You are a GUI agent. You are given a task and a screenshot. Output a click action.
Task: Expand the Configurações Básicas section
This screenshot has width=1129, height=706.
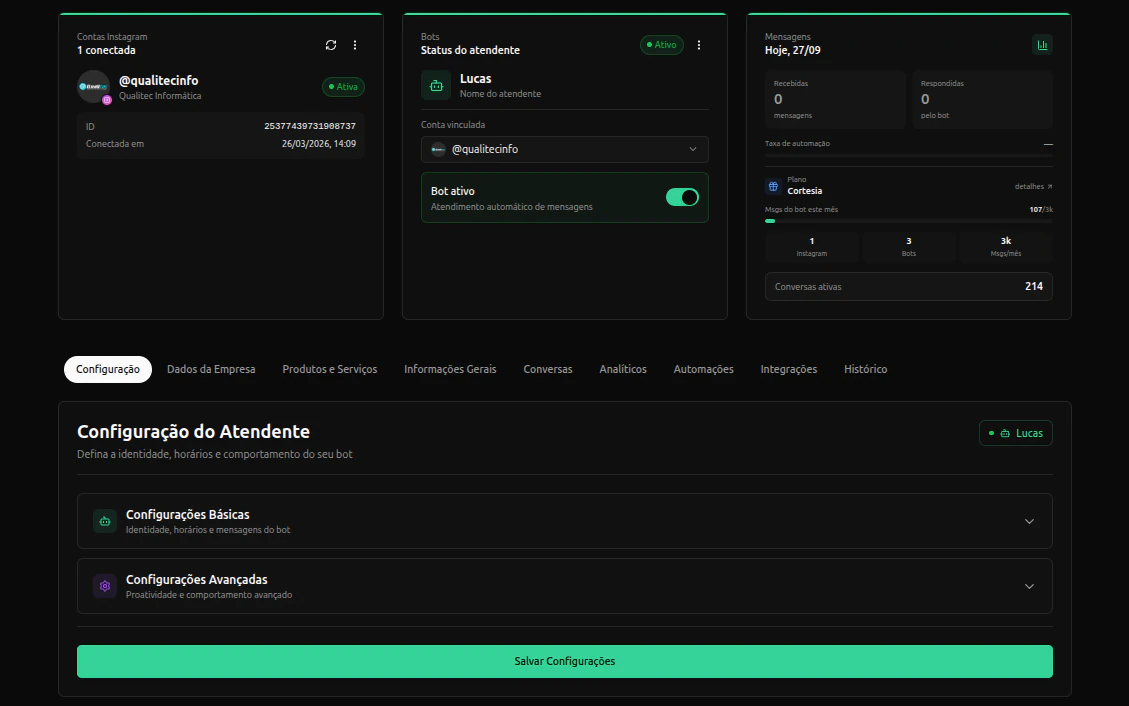pyautogui.click(x=564, y=521)
